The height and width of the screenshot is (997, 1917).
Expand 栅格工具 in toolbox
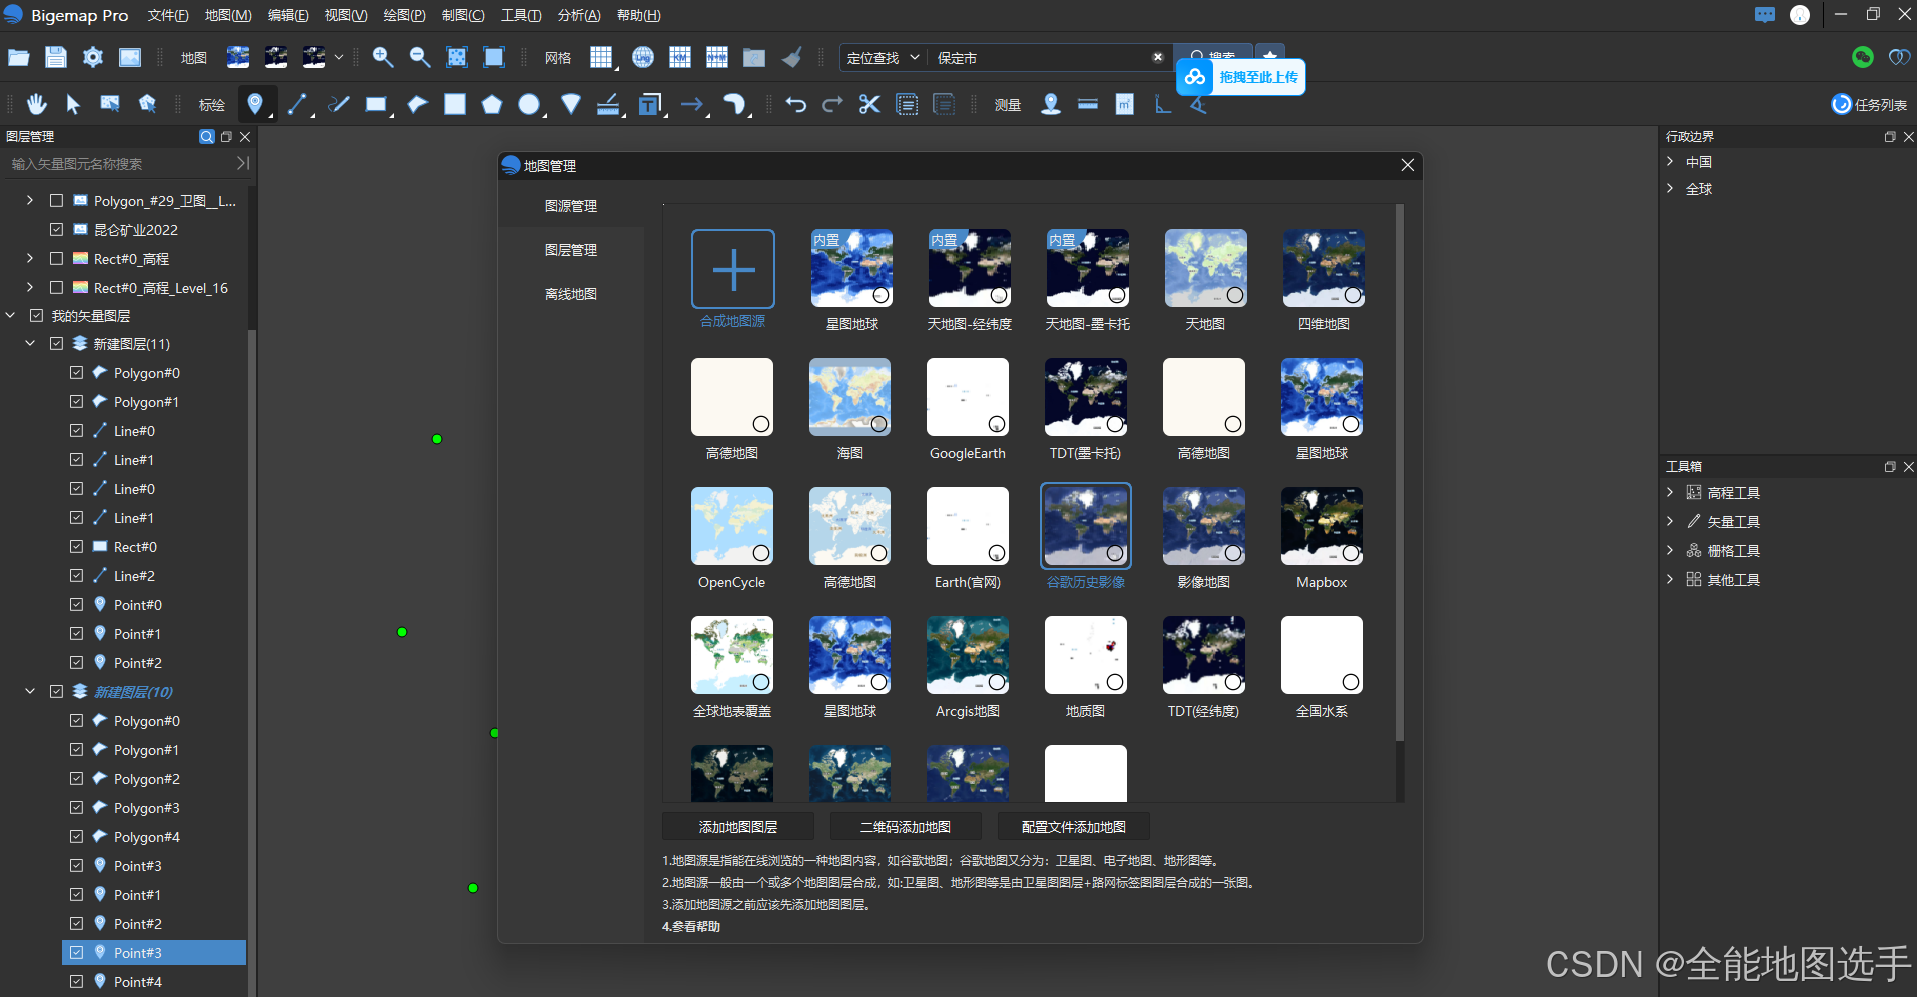1670,550
